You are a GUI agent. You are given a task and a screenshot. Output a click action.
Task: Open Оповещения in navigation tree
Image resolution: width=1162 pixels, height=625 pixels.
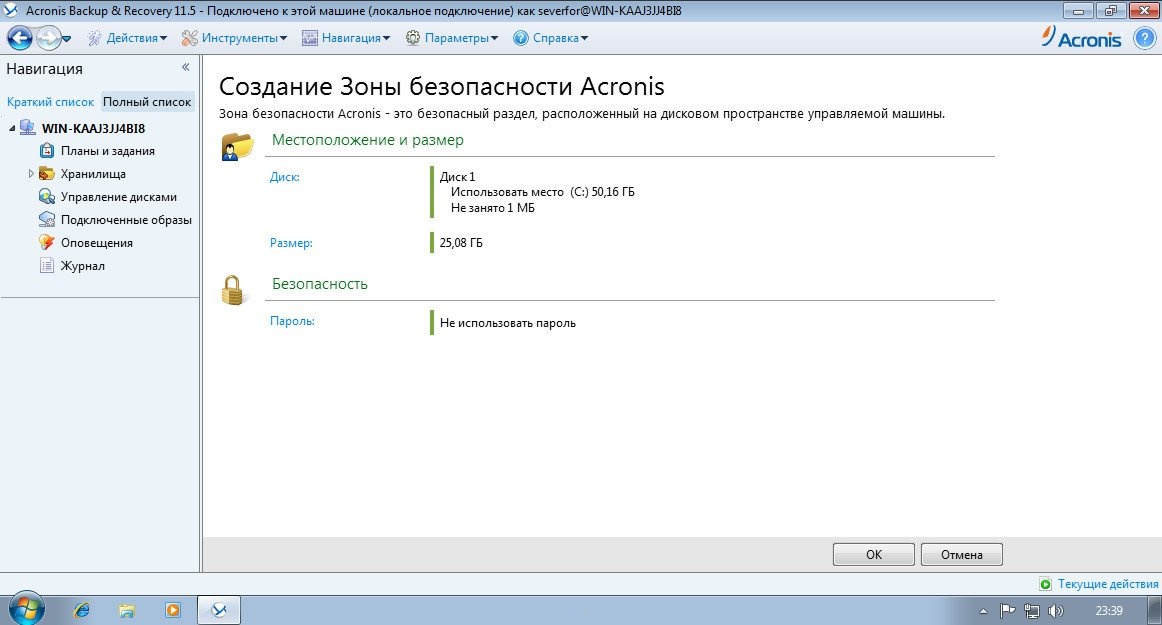(96, 242)
